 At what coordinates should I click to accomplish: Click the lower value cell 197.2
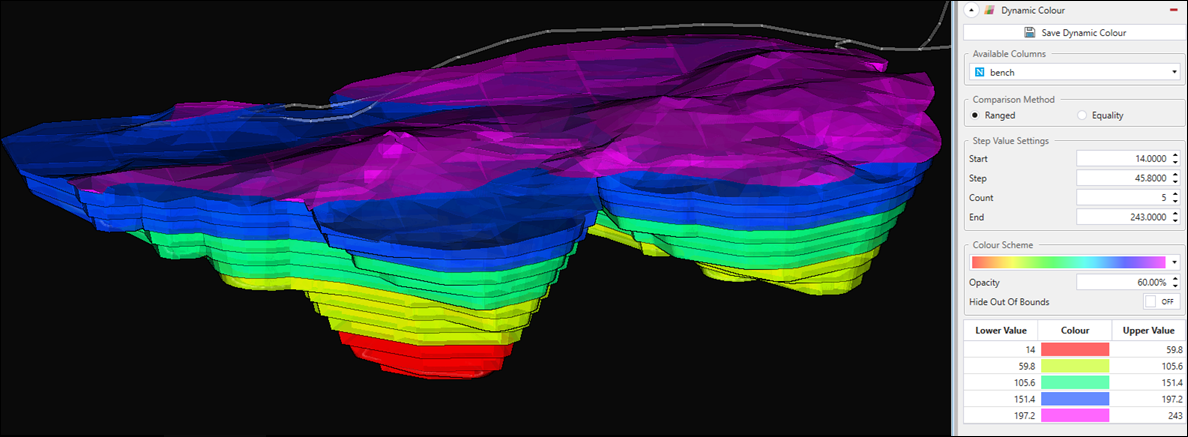click(x=1000, y=417)
